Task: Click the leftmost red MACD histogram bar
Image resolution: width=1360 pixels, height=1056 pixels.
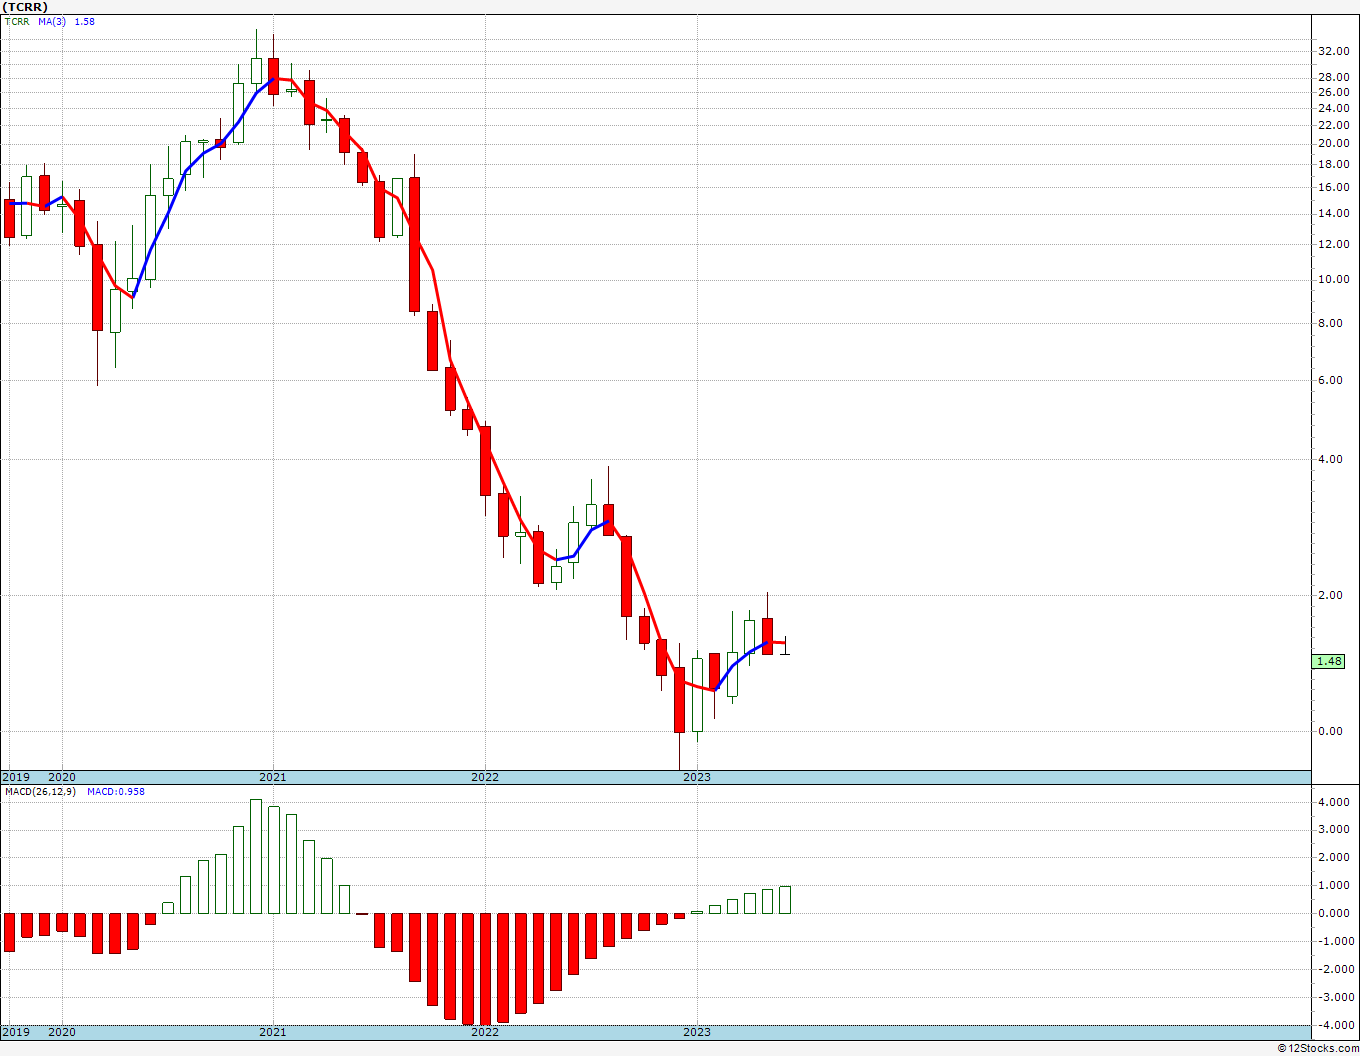Action: click(9, 932)
